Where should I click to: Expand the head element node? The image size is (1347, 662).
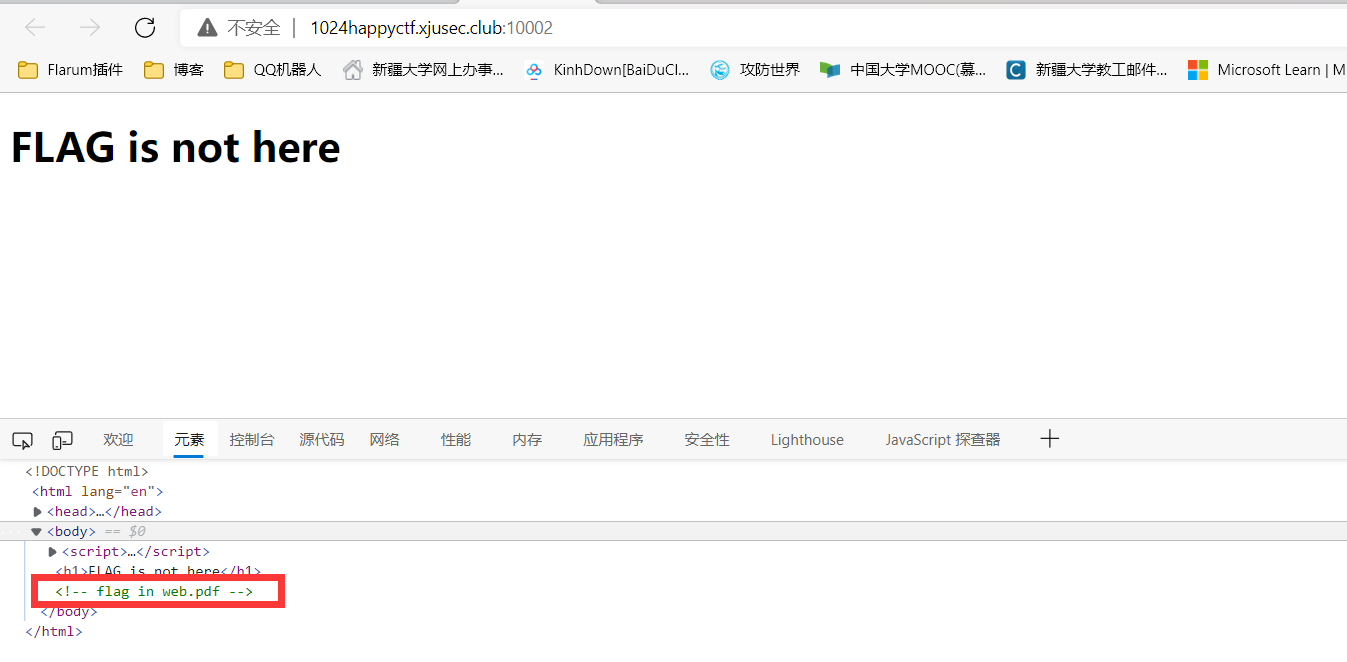pos(38,512)
